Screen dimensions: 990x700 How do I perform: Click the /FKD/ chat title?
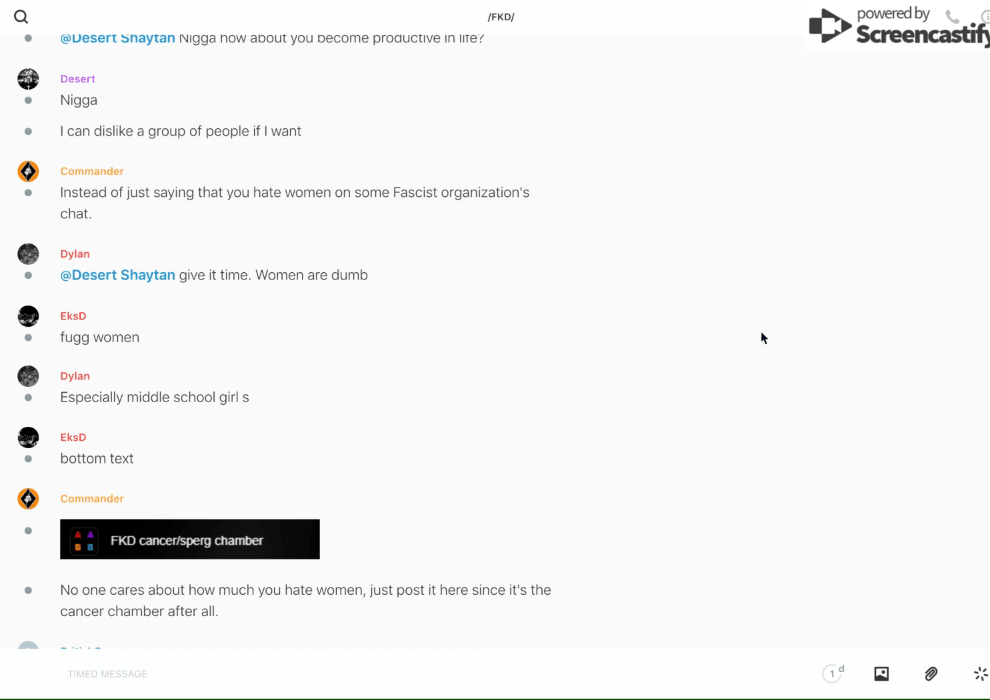pyautogui.click(x=501, y=17)
